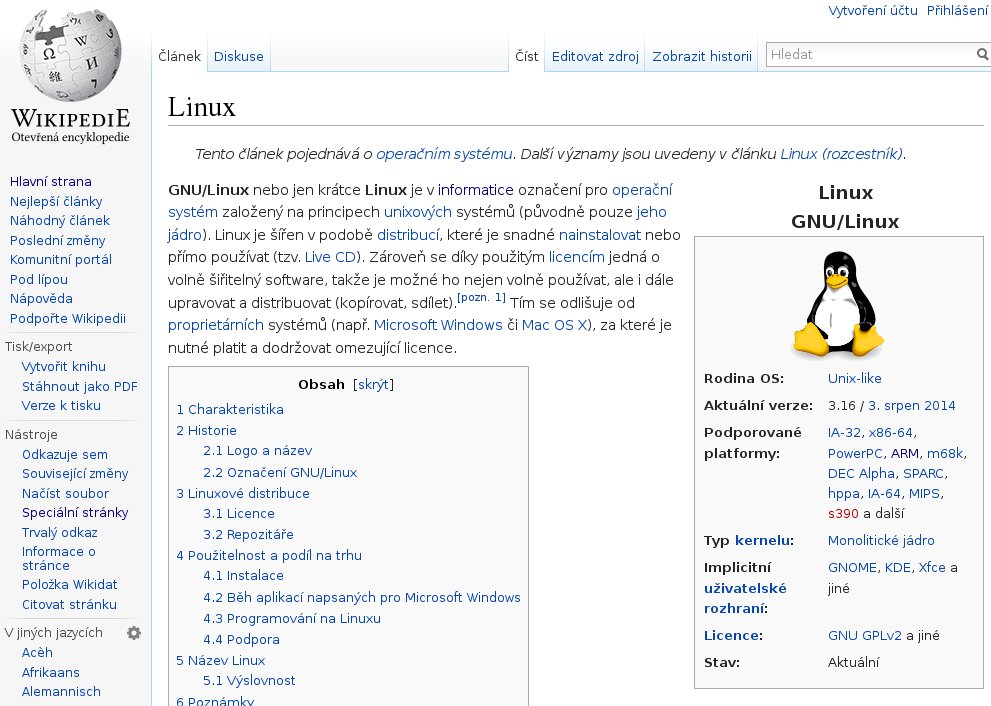Viewport: 991px width, 706px height.
Task: Open the pozn. 1 footnote
Action: coord(481,297)
